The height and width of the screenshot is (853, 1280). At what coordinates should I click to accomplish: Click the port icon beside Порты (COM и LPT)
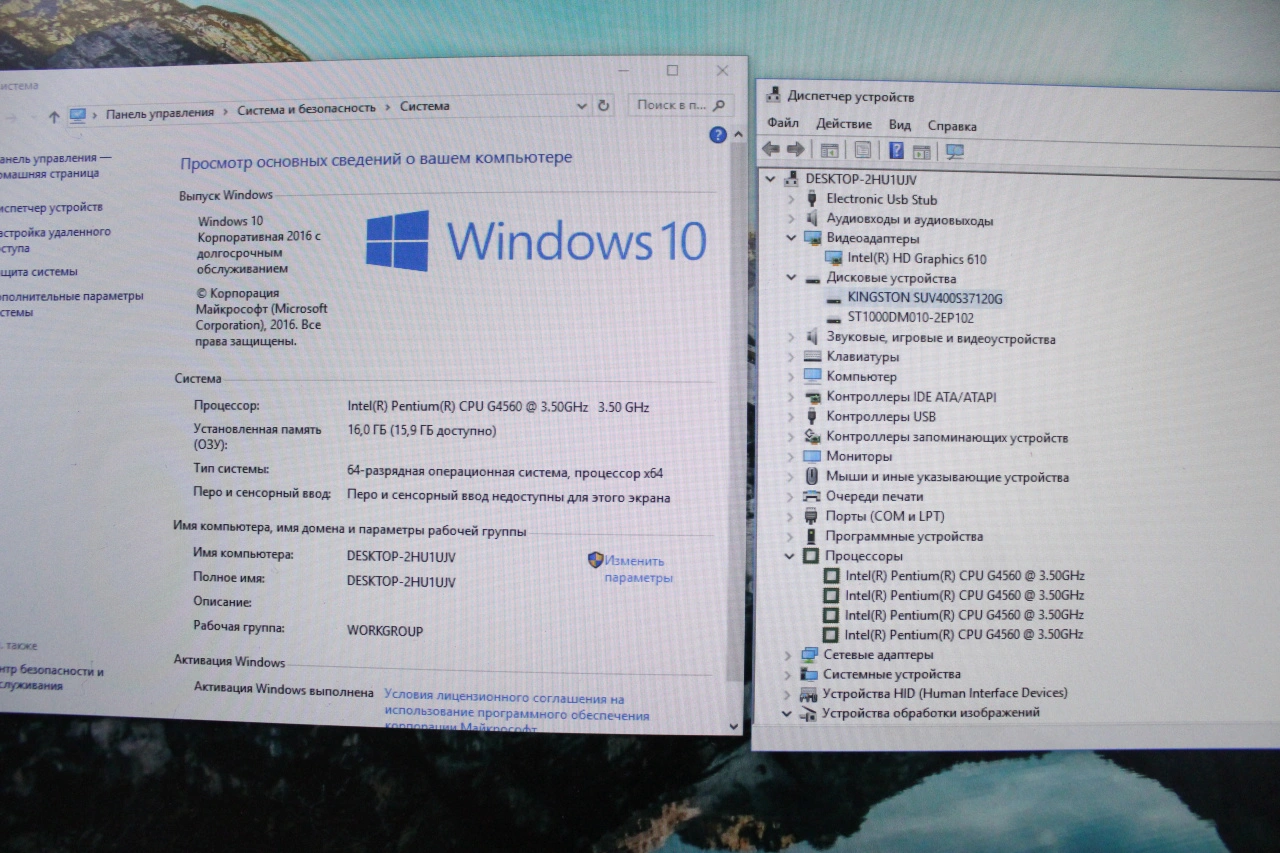pyautogui.click(x=812, y=516)
